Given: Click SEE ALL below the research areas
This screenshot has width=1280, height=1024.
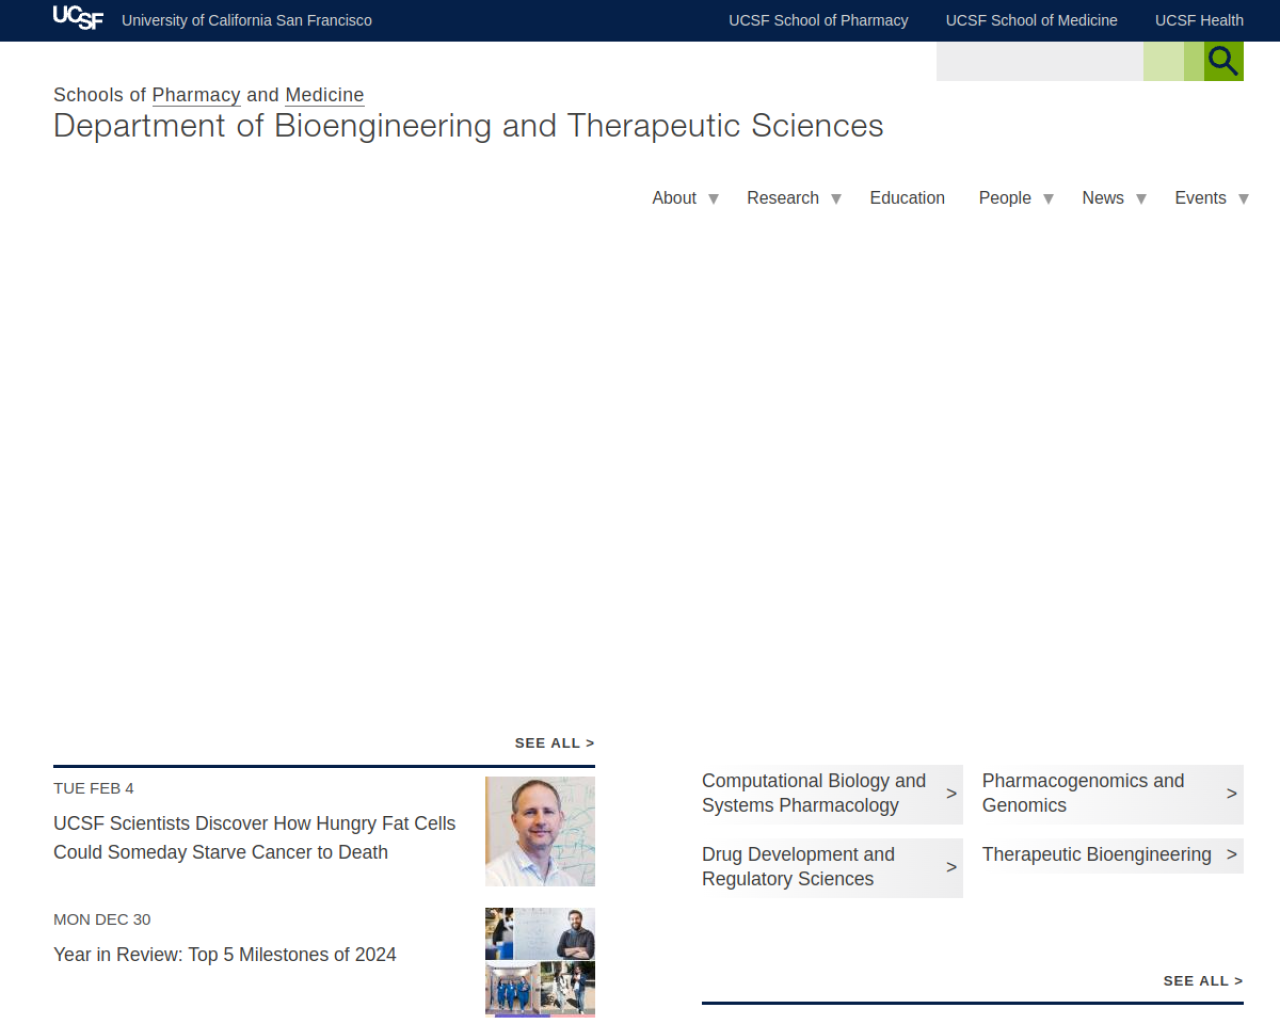Looking at the screenshot, I should coord(1203,981).
